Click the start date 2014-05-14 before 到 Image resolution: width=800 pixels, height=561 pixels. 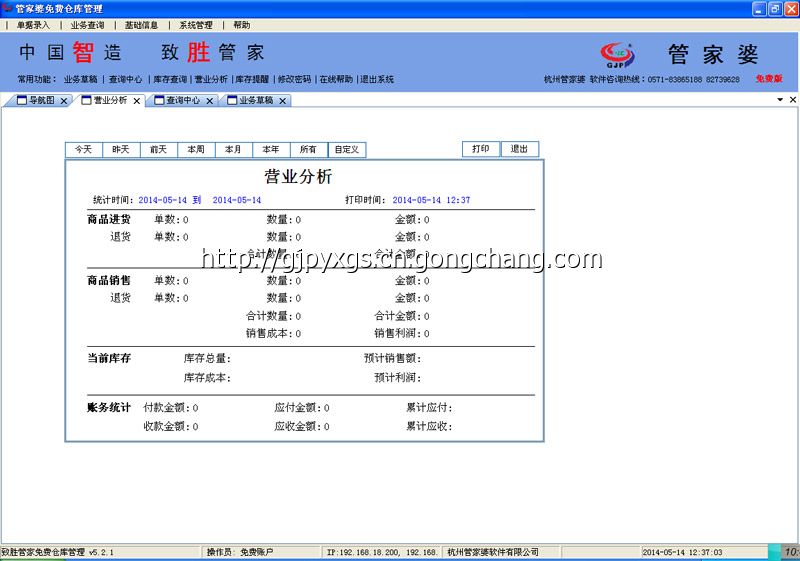pos(163,200)
